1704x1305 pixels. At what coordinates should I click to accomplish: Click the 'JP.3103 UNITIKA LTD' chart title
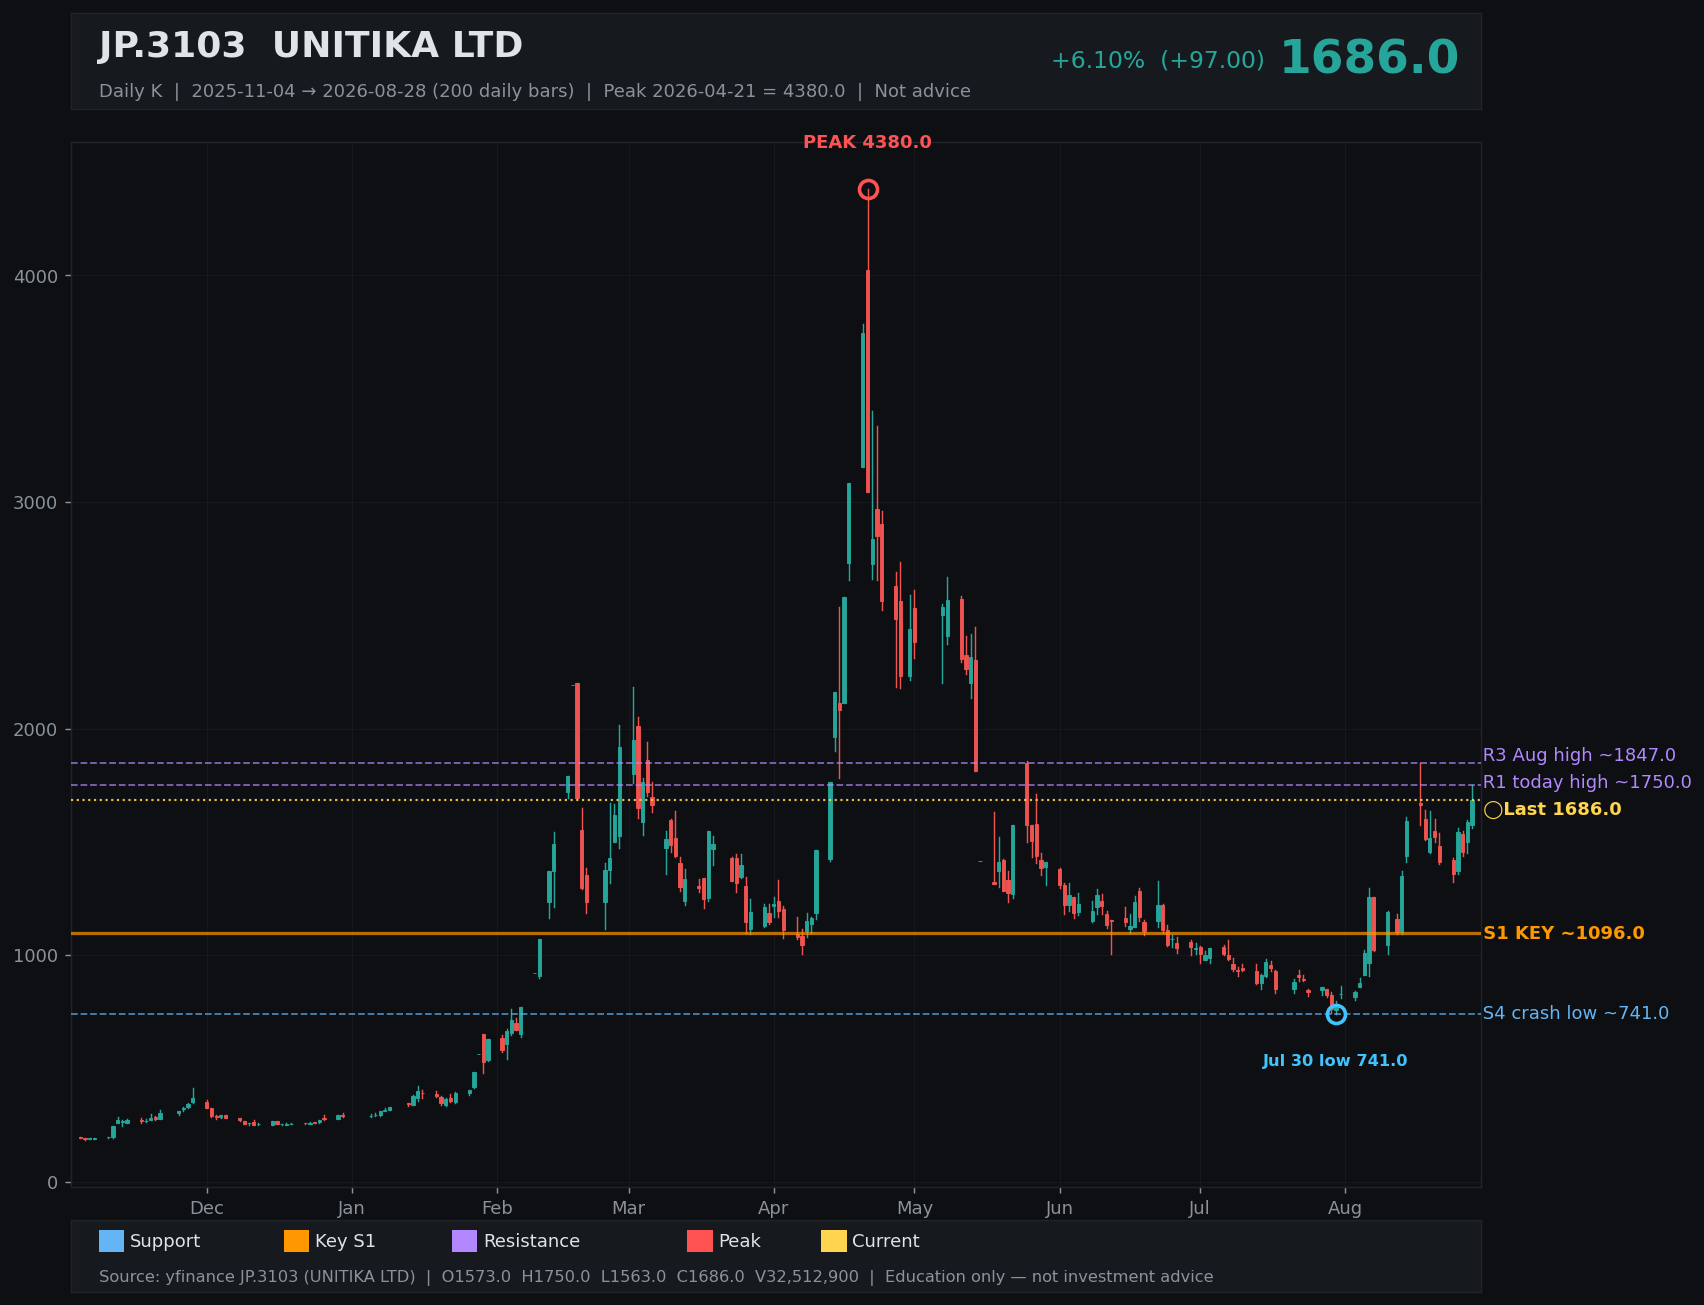(311, 46)
